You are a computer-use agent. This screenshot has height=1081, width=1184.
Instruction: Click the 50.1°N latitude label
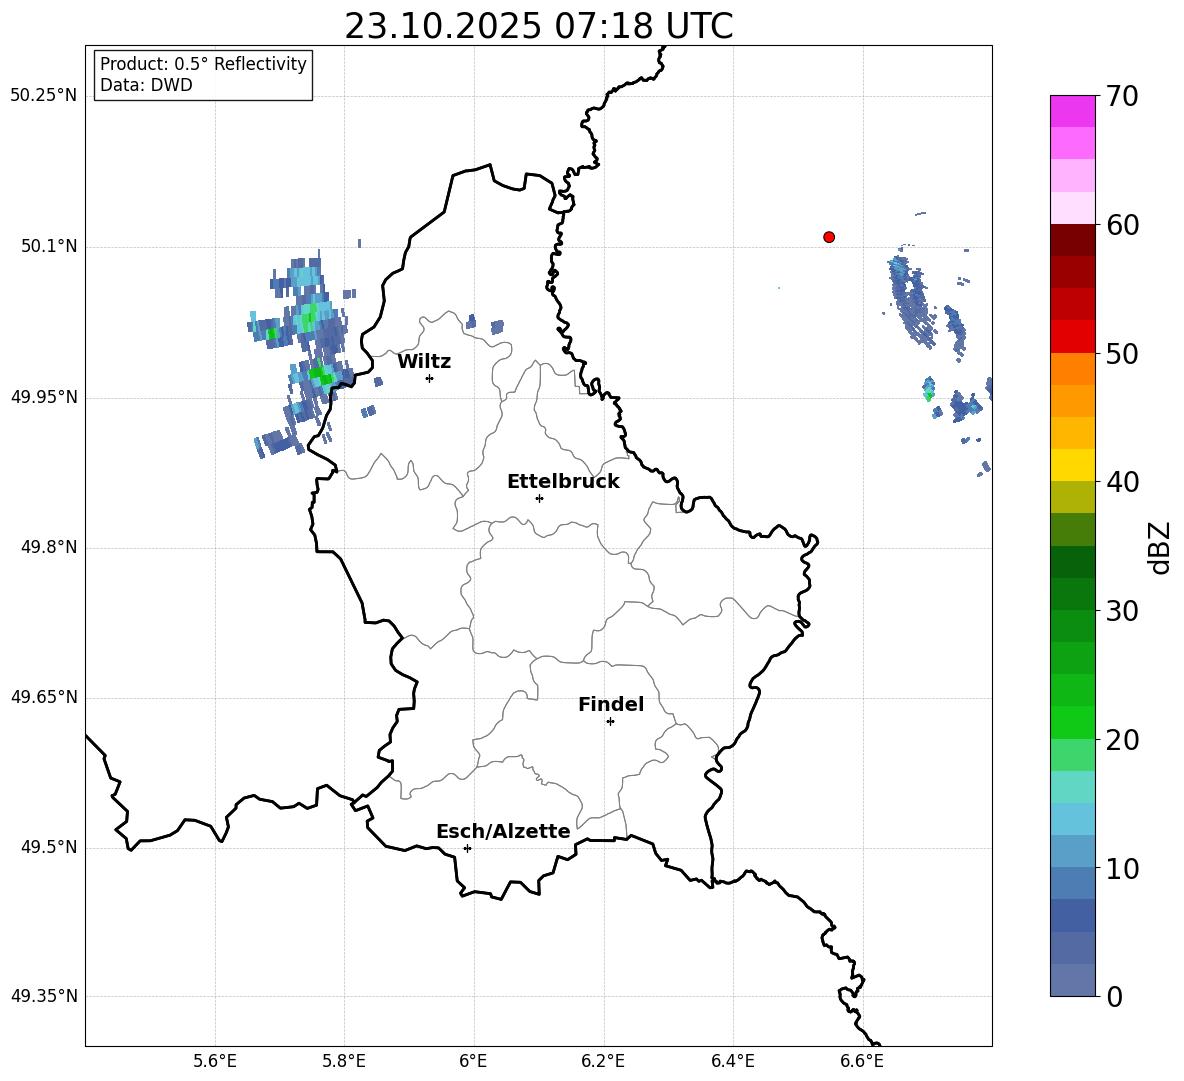tap(48, 247)
